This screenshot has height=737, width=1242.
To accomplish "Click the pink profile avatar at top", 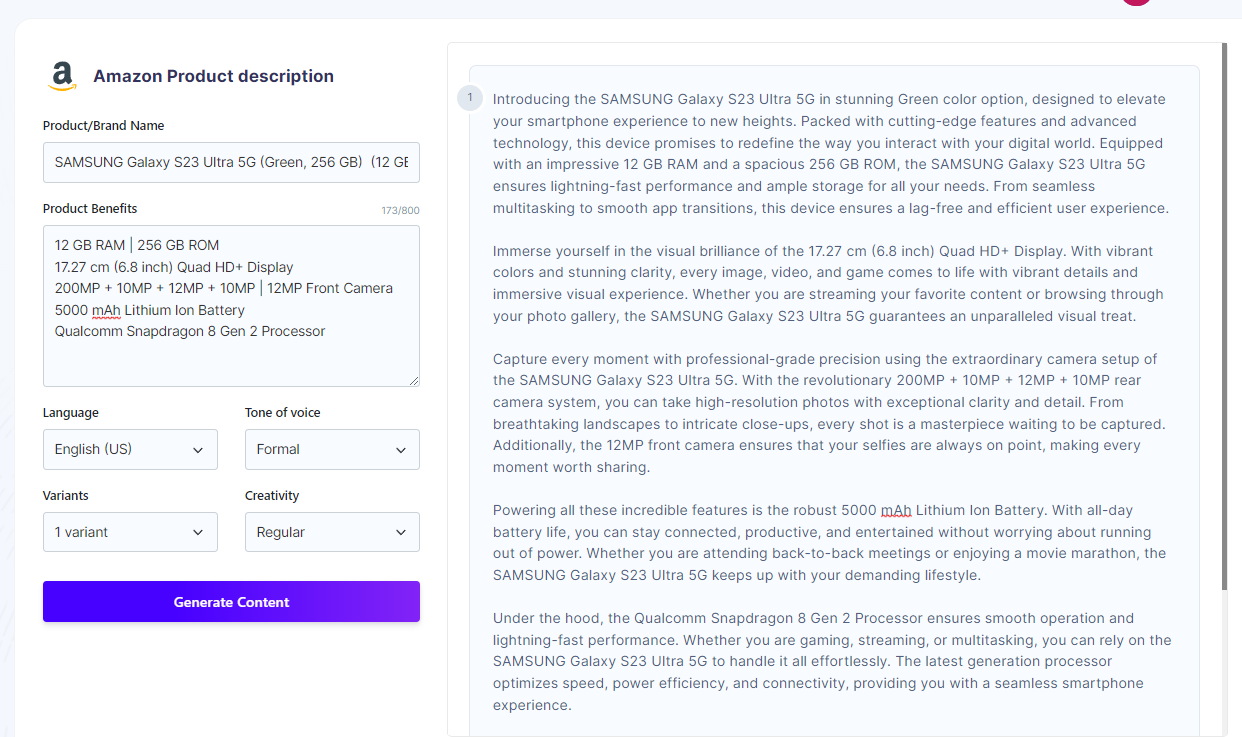I will coord(1136,3).
